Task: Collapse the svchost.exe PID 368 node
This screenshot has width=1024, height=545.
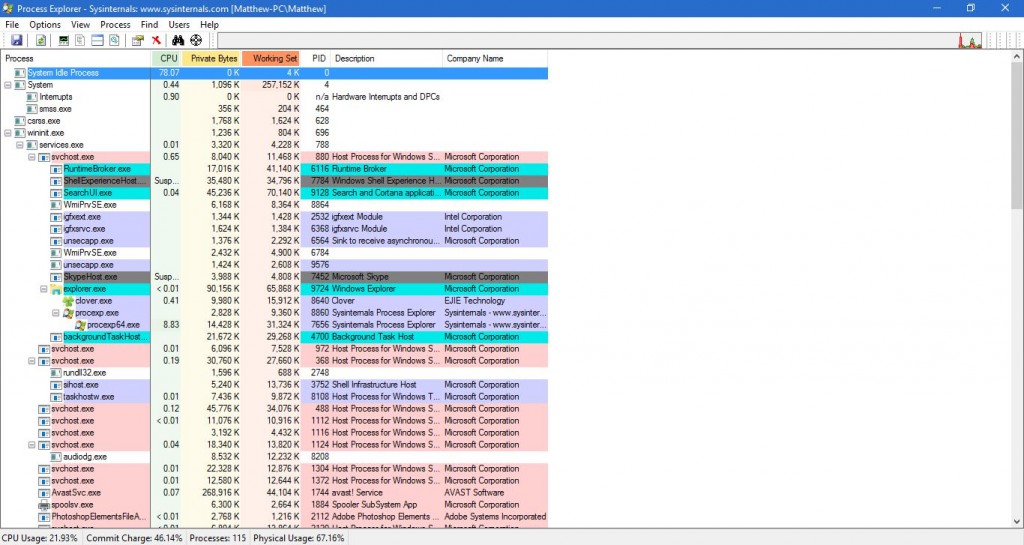Action: [x=31, y=361]
